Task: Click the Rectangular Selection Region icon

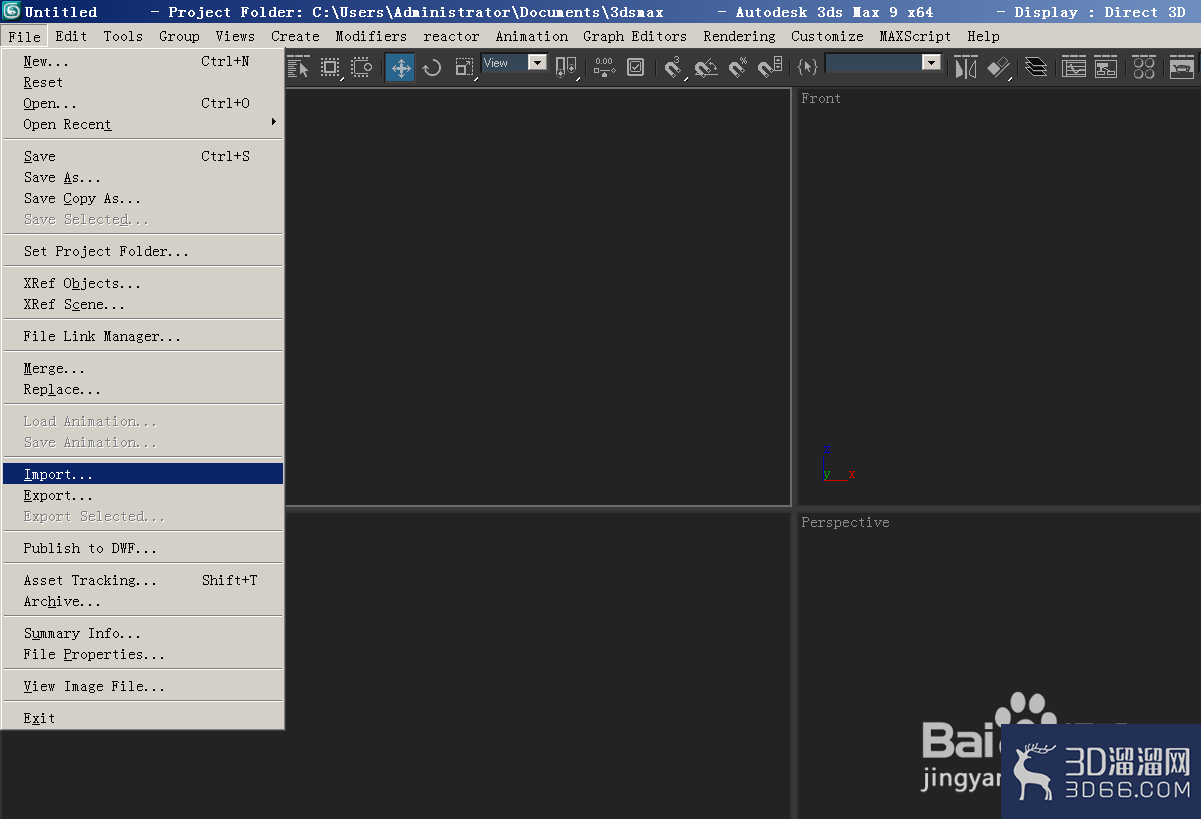Action: click(x=330, y=68)
